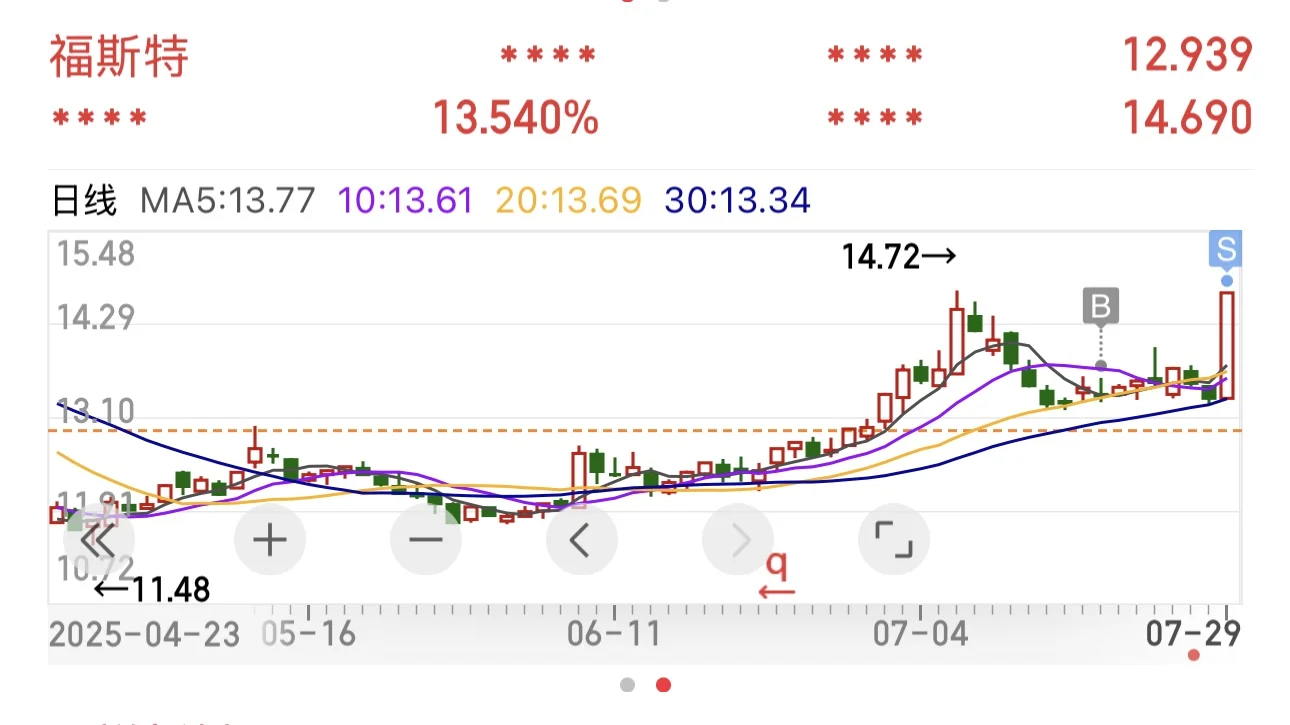Select the red page indicator dot below chart
Screen dimensions: 1290x725
pos(663,685)
